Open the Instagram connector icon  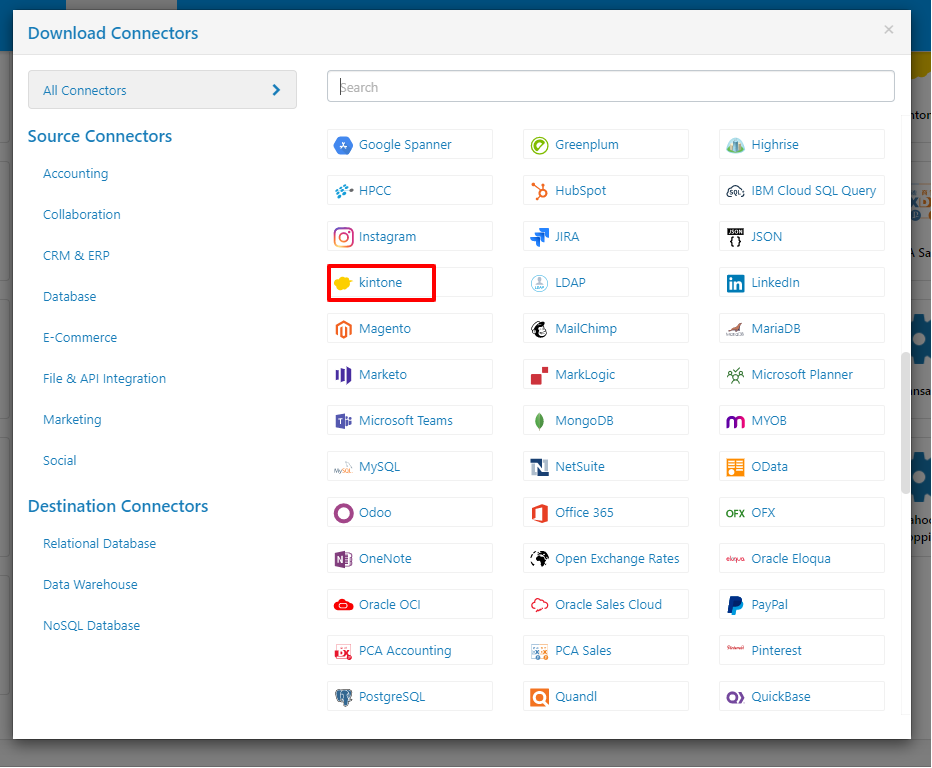(343, 237)
